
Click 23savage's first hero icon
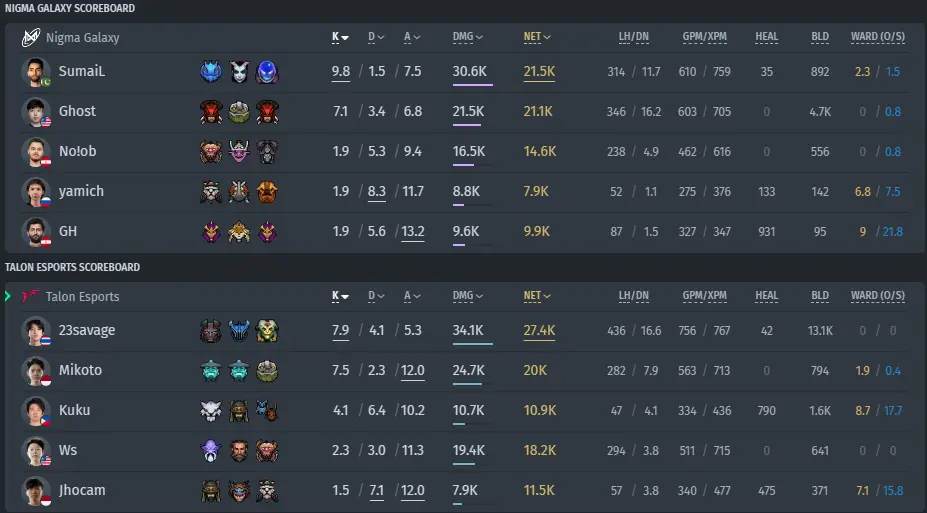click(x=211, y=331)
